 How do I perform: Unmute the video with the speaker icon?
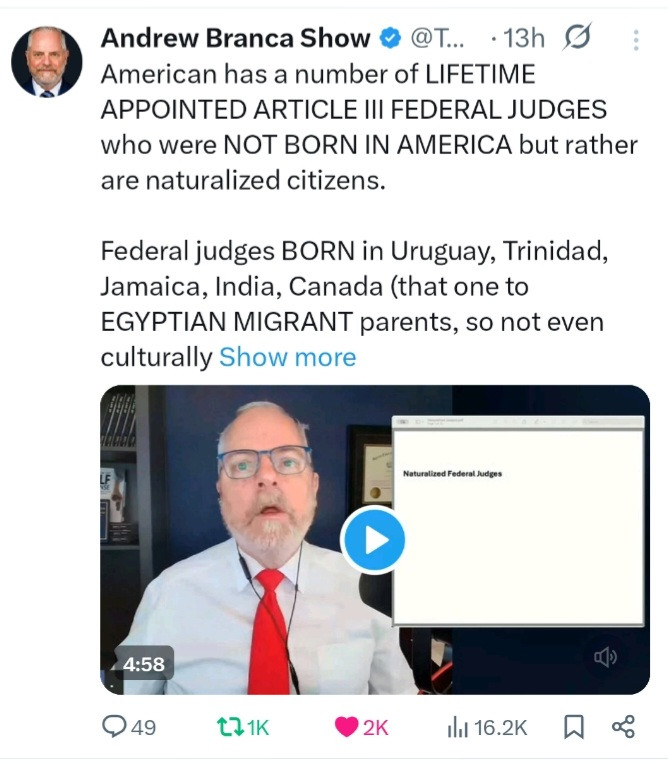(x=605, y=657)
